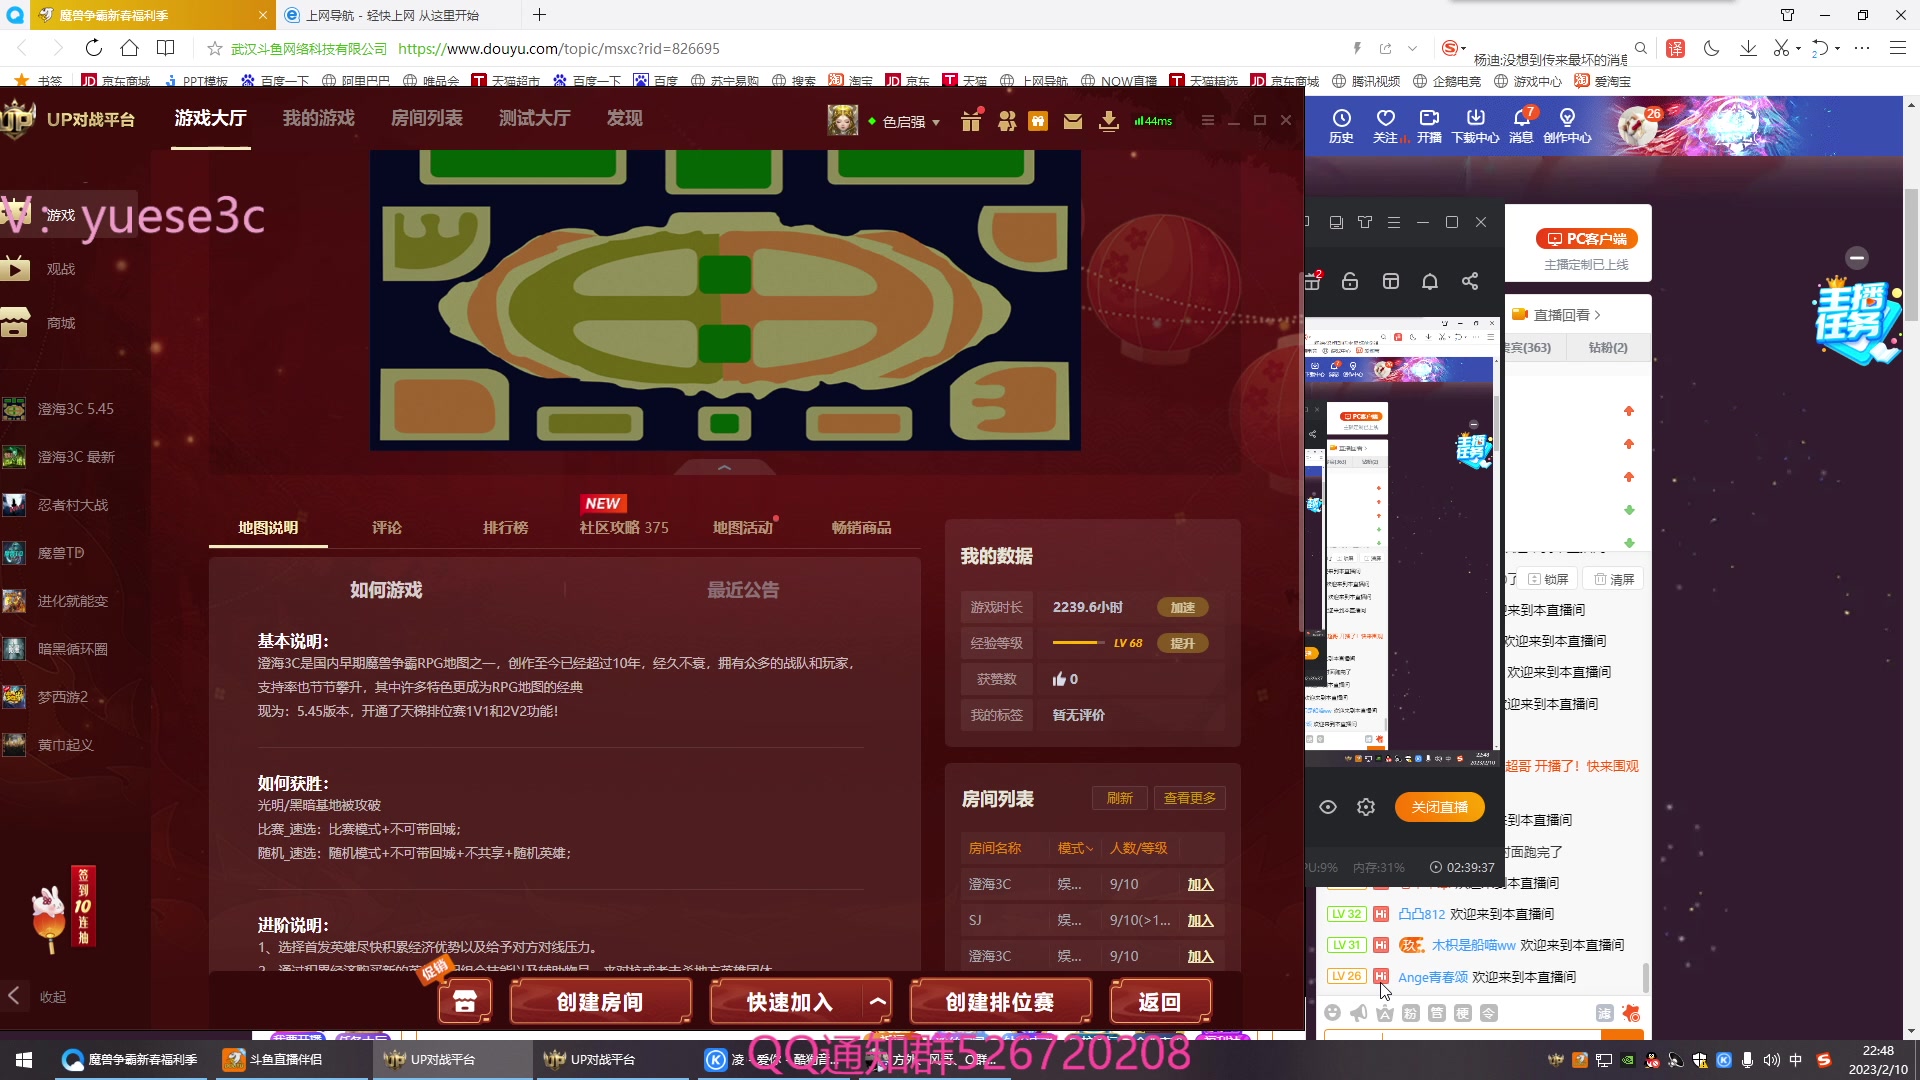Open the 模式 column filter dropdown
The width and height of the screenshot is (1920, 1080).
point(1075,848)
